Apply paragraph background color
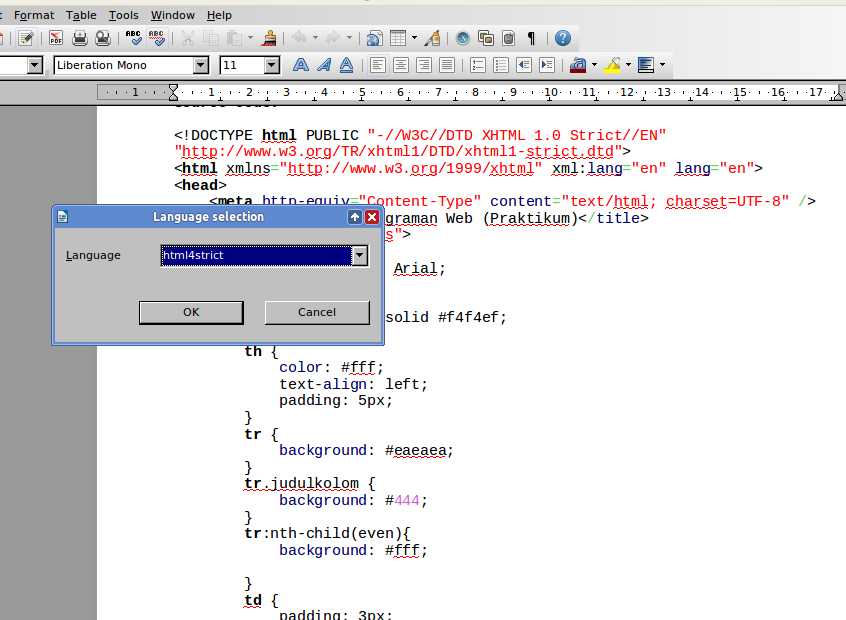This screenshot has width=846, height=620. pyautogui.click(x=646, y=65)
